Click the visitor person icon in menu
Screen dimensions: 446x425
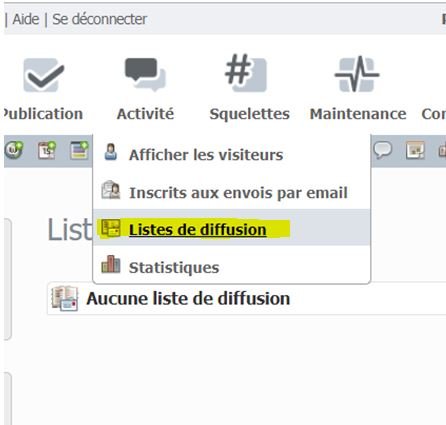coord(111,152)
